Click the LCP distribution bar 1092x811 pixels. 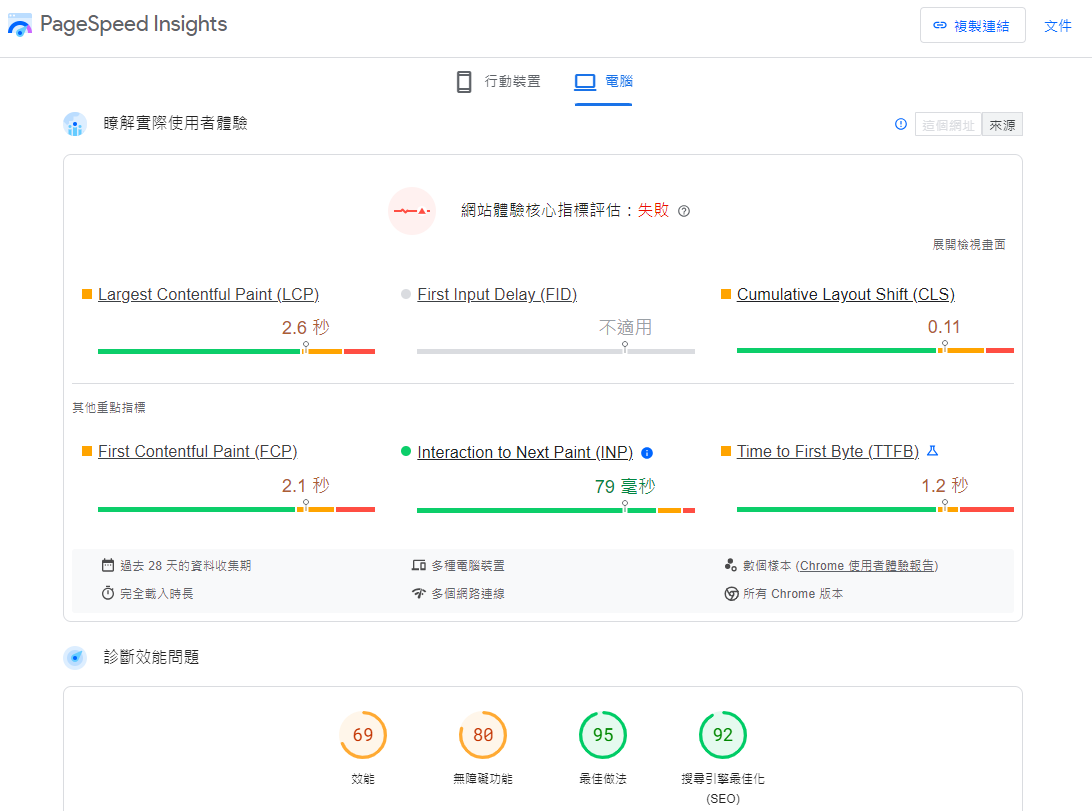236,351
